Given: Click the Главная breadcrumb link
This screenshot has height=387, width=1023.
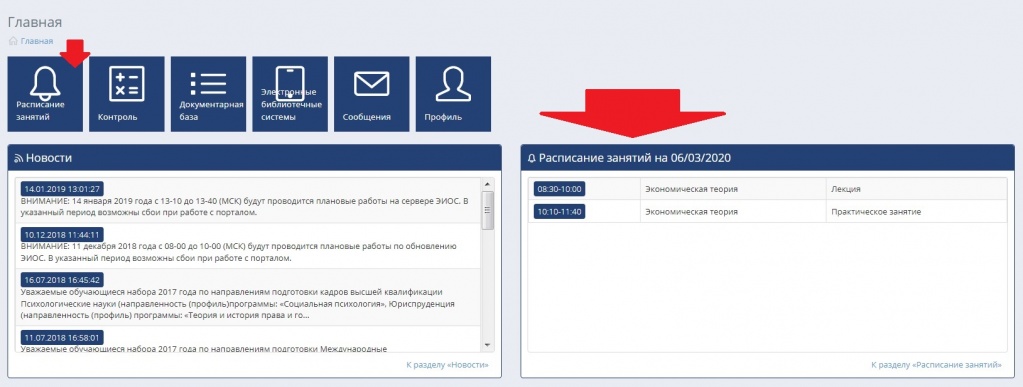Looking at the screenshot, I should tap(37, 41).
